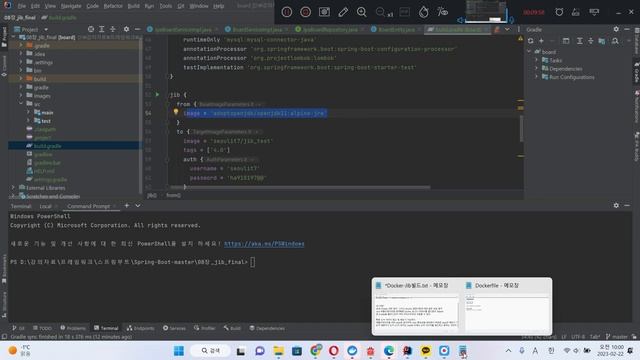Expand the build folder in project tree
Image resolution: width=640 pixels, height=360 pixels.
[21, 79]
